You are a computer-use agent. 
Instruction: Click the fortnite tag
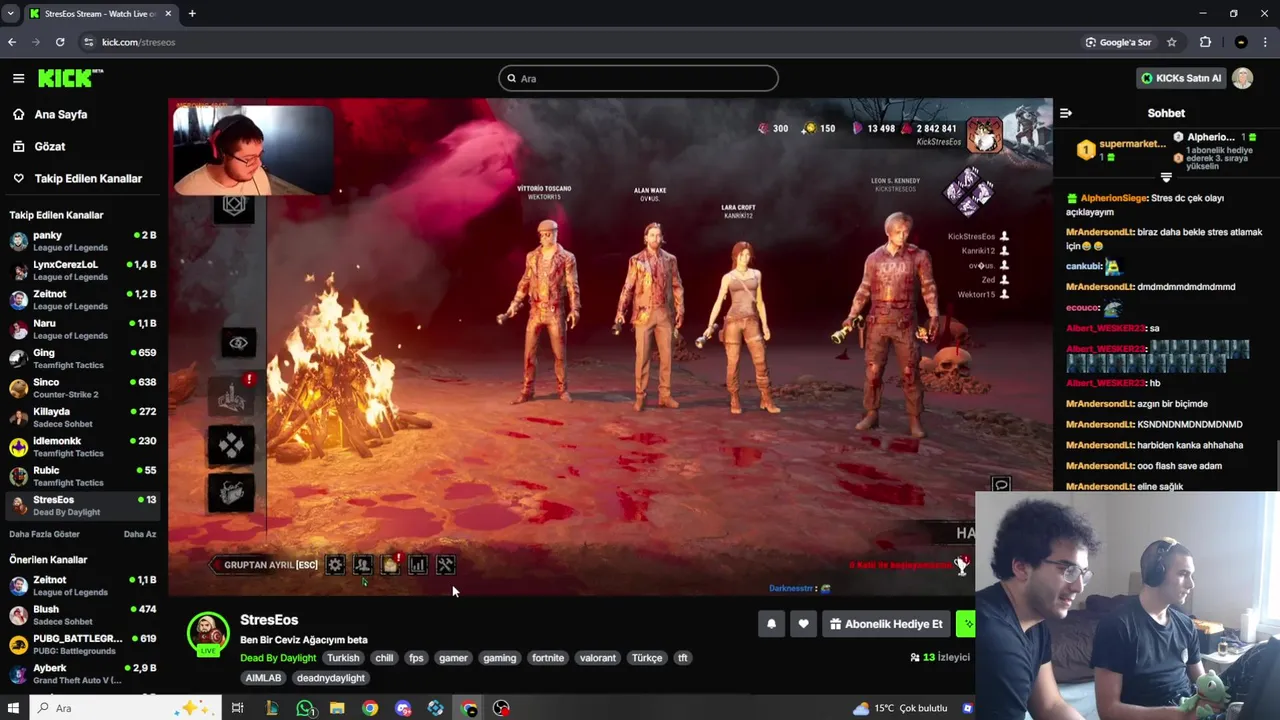(548, 658)
